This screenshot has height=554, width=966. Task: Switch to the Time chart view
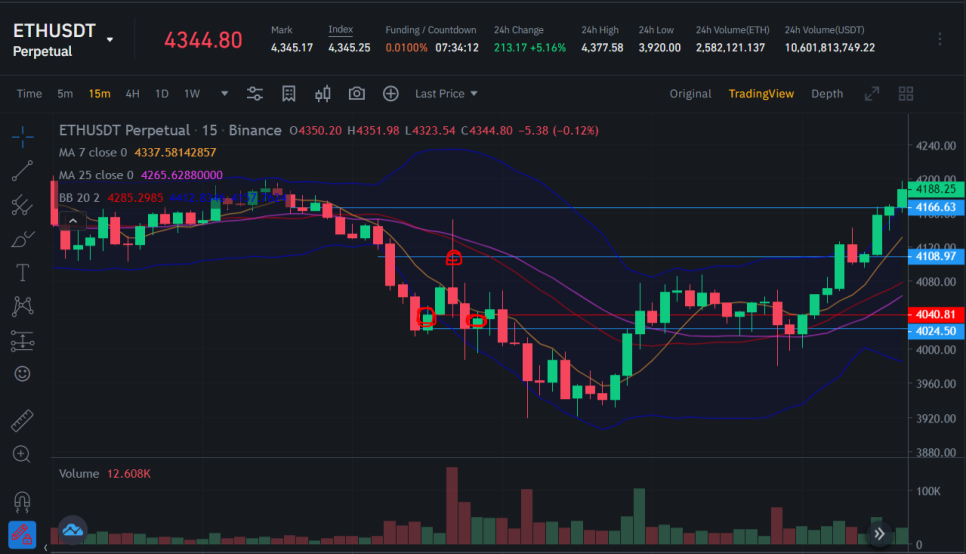point(29,94)
